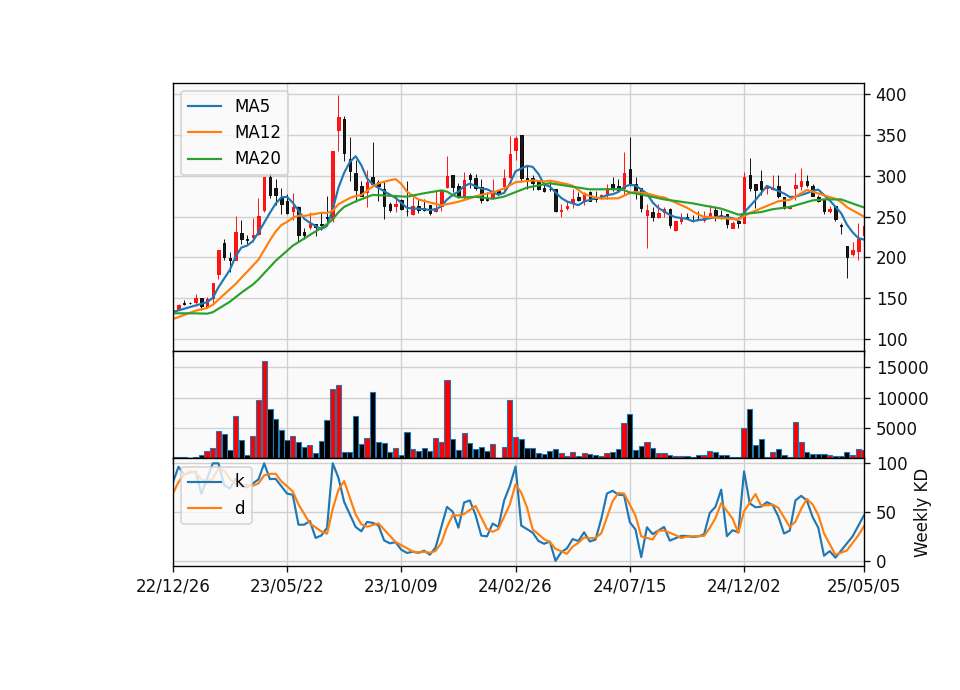Click the MA20 legend label
Viewport: 960px width, 690px height.
tap(257, 159)
